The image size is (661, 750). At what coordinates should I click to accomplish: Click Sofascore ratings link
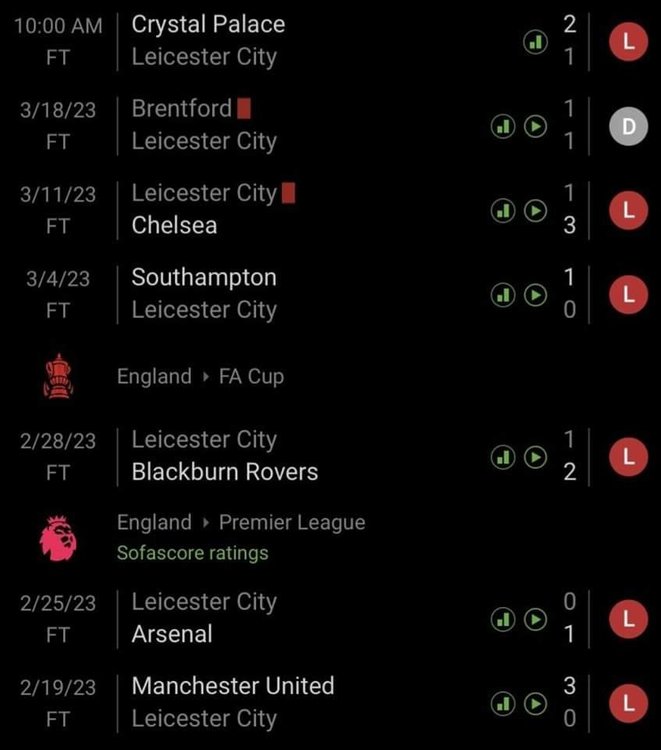pos(193,553)
